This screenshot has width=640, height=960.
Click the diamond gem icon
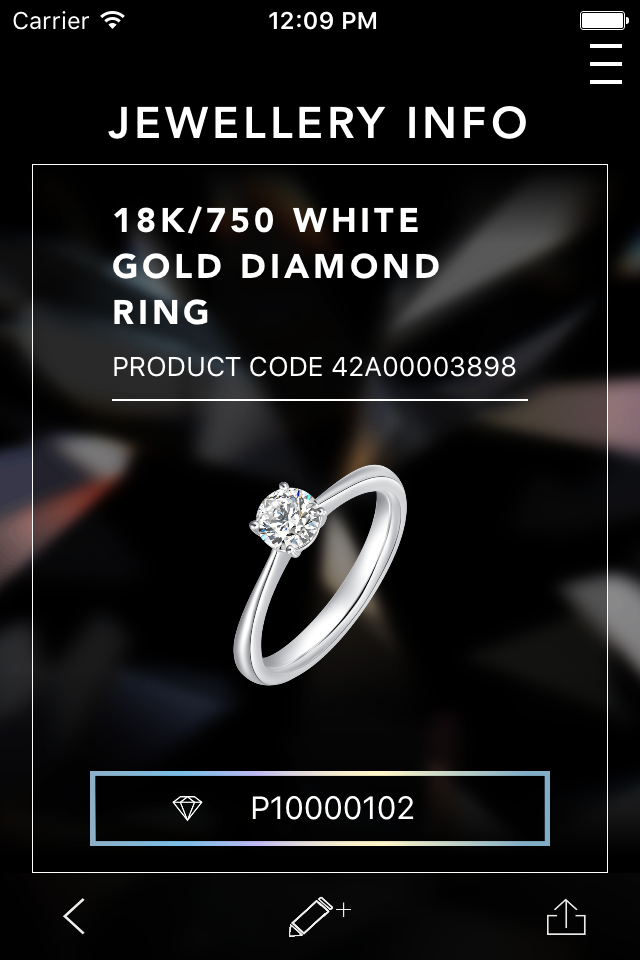[187, 808]
